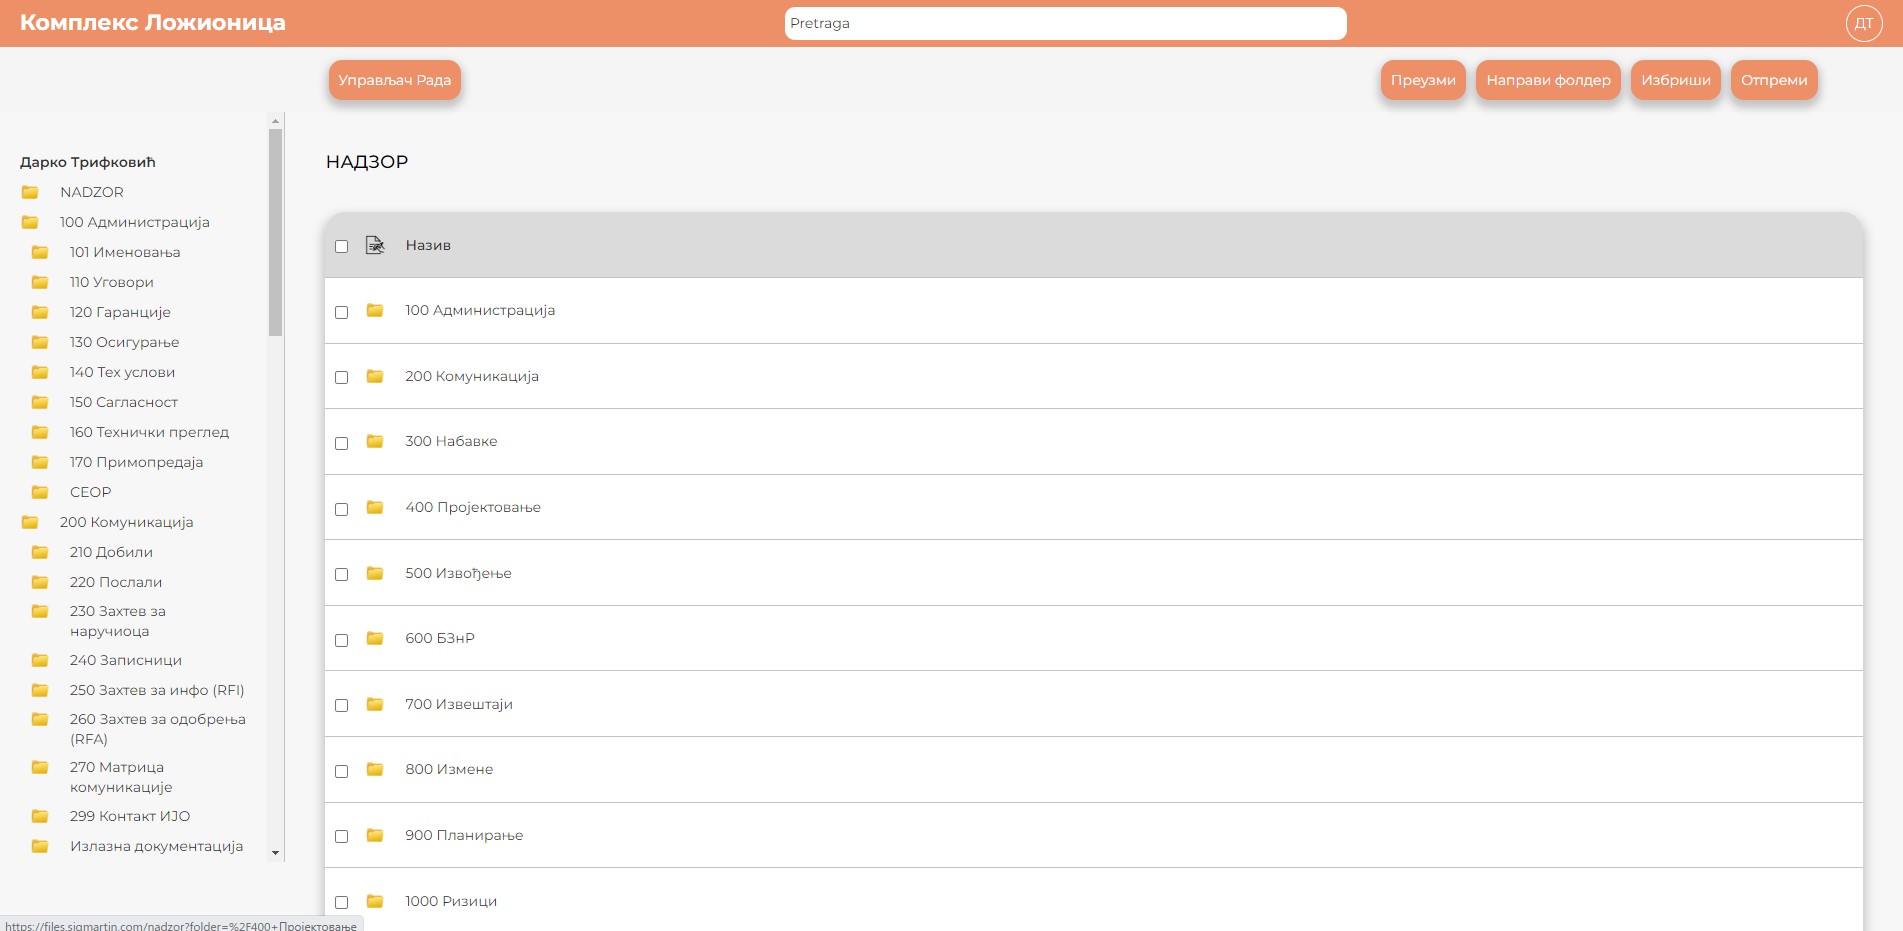Expand 100 Администрација in sidebar tree
The height and width of the screenshot is (931, 1903).
pyautogui.click(x=134, y=222)
